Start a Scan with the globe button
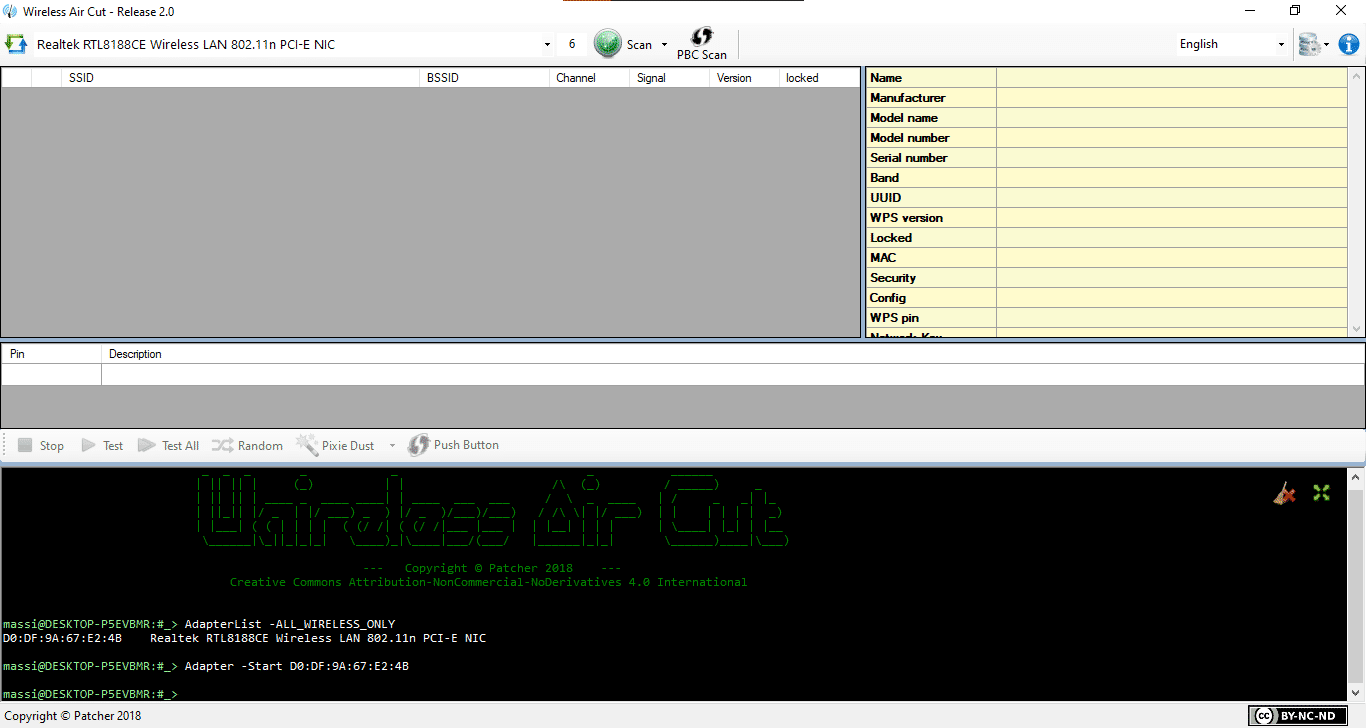Screen dimensions: 1366x728 [x=623, y=44]
